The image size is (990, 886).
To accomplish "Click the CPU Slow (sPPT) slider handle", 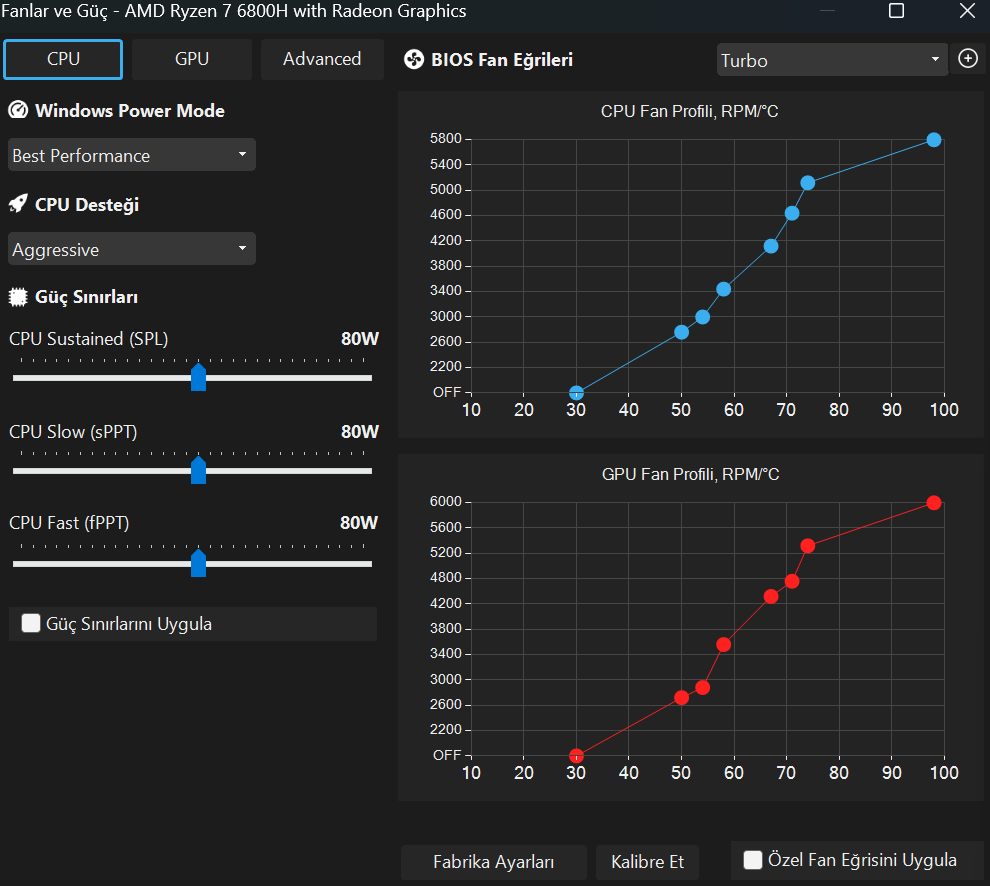I will point(198,470).
